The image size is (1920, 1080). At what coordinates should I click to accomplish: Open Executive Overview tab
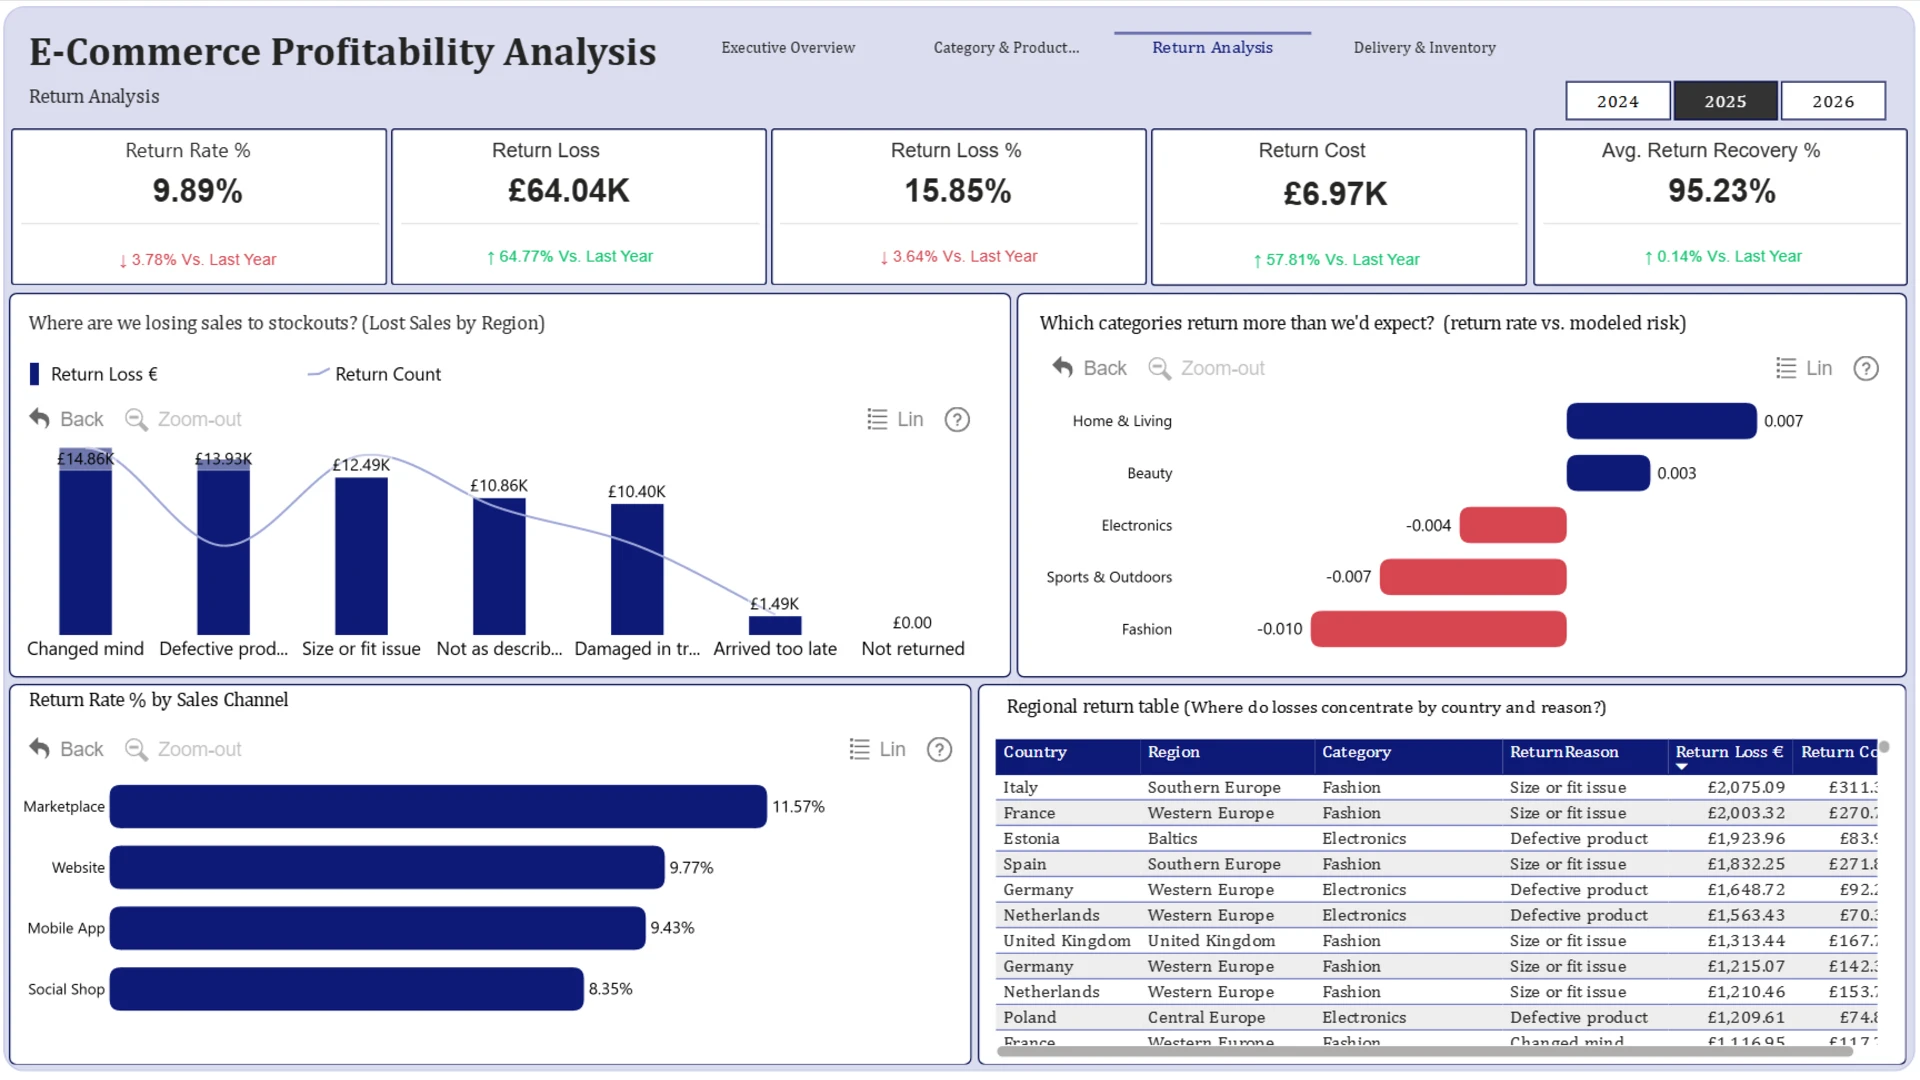788,47
